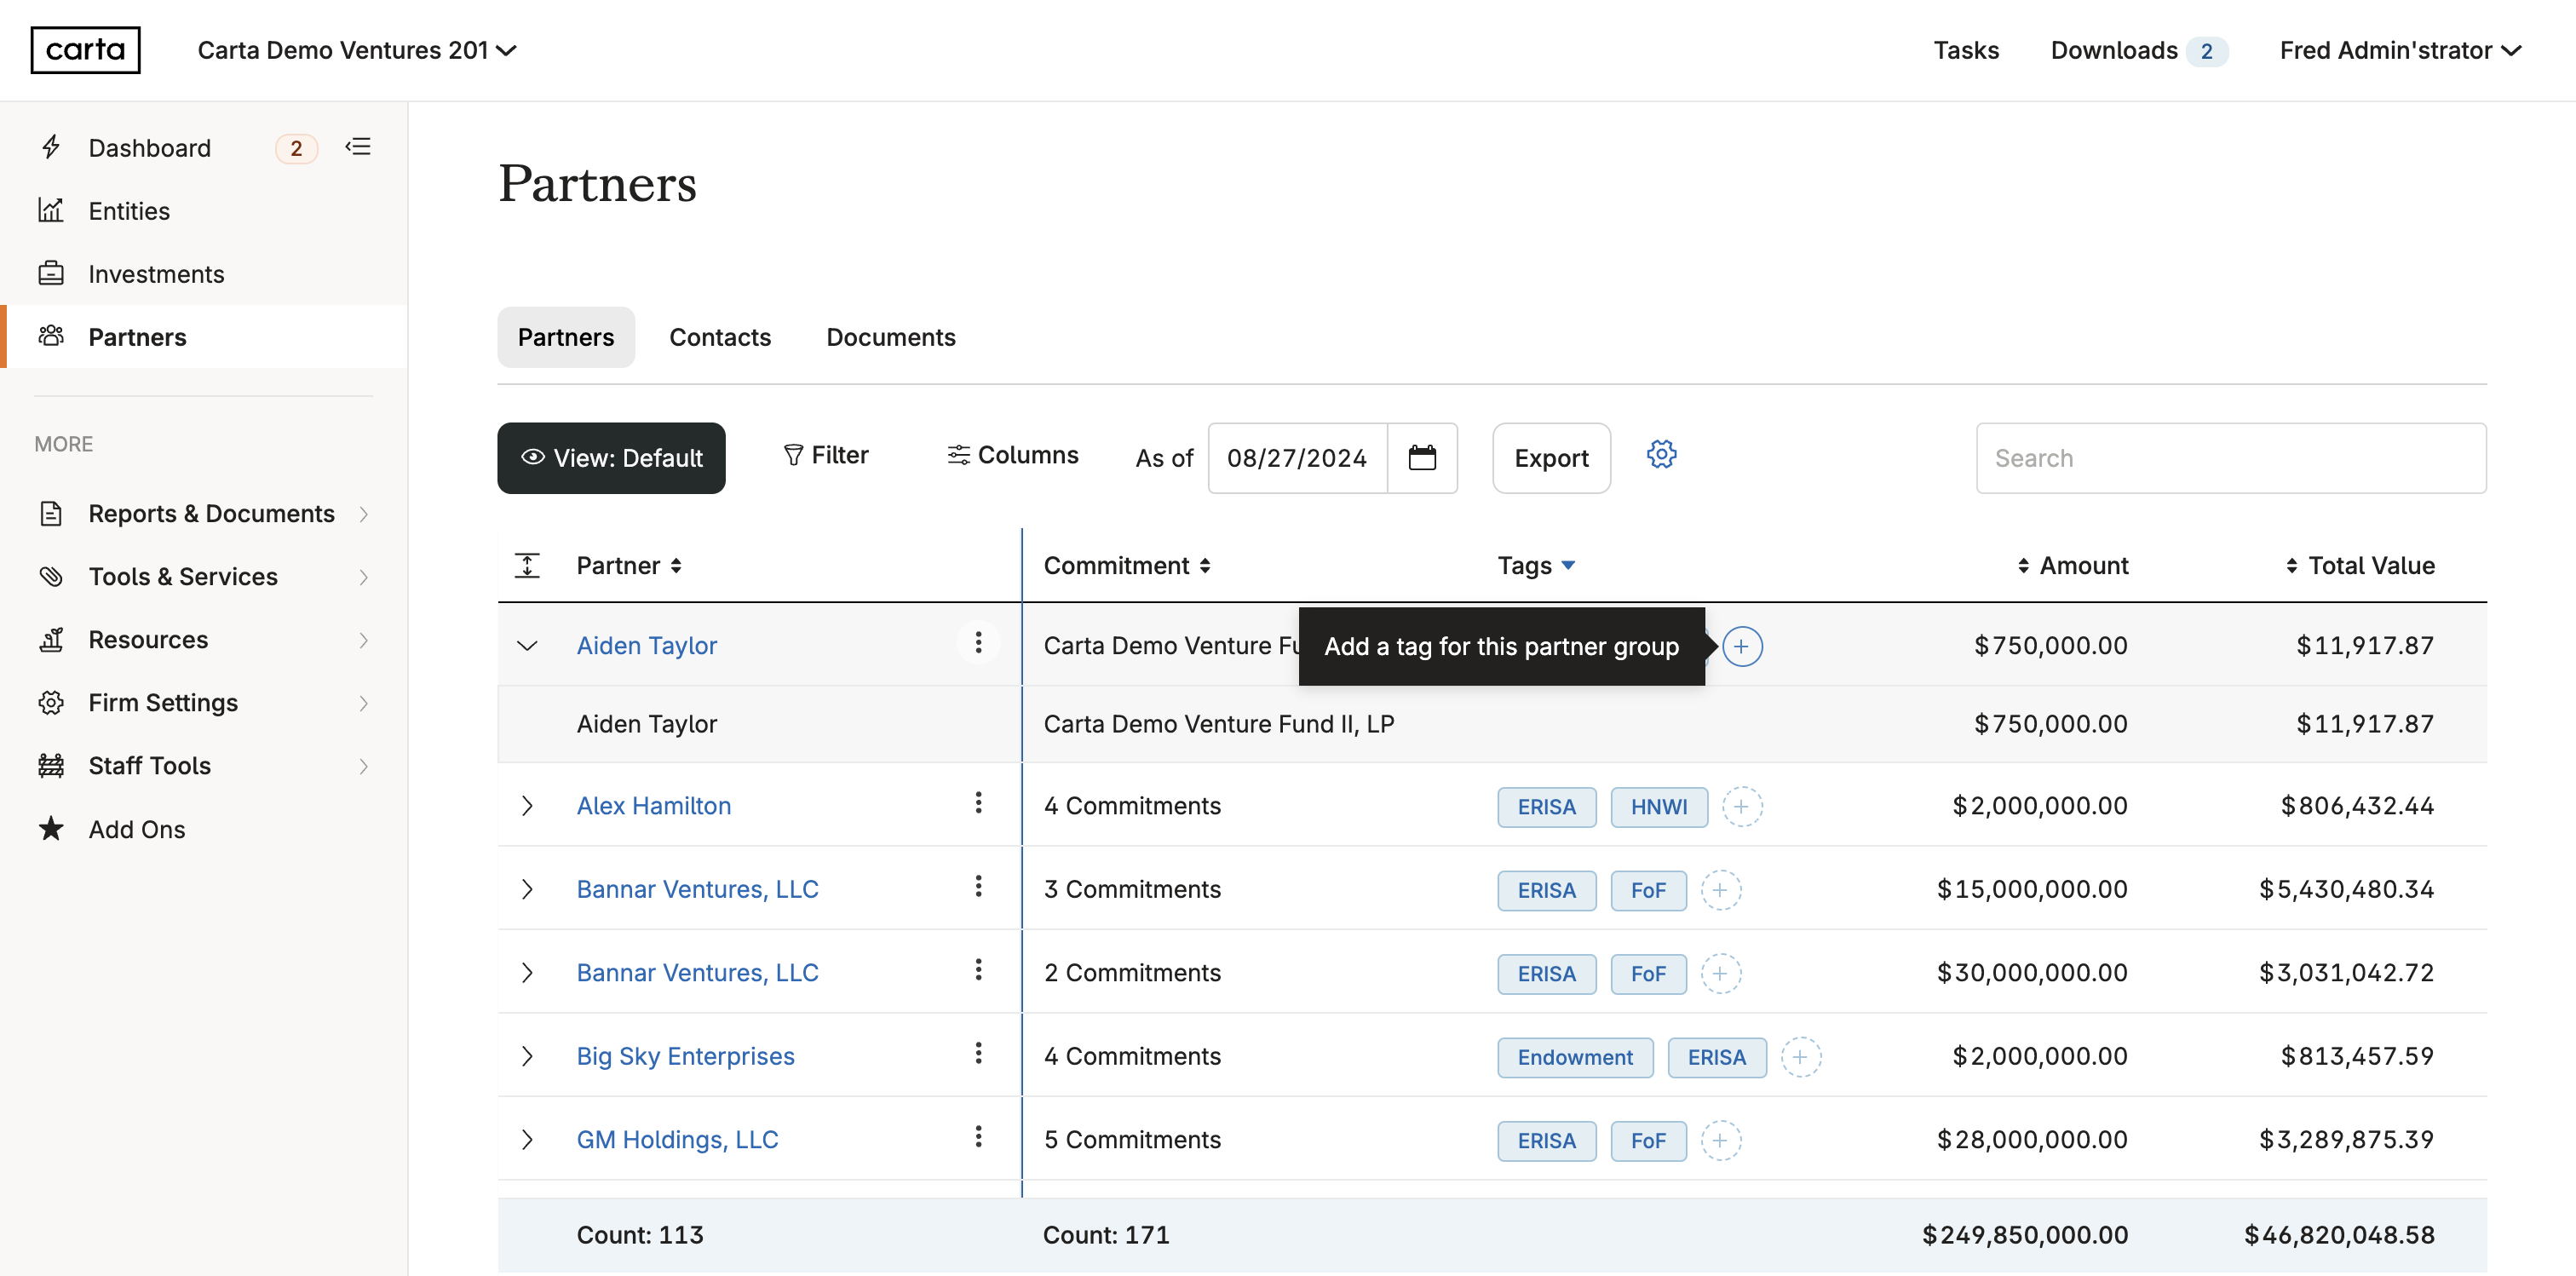2576x1276 pixels.
Task: Add a tag to Aiden Taylor group
Action: (x=1741, y=646)
